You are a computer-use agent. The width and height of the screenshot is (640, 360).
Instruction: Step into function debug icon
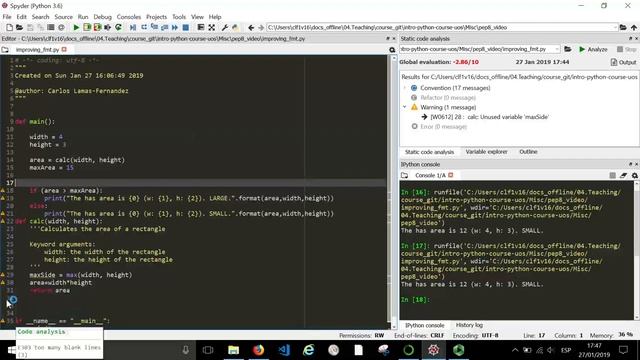click(154, 27)
